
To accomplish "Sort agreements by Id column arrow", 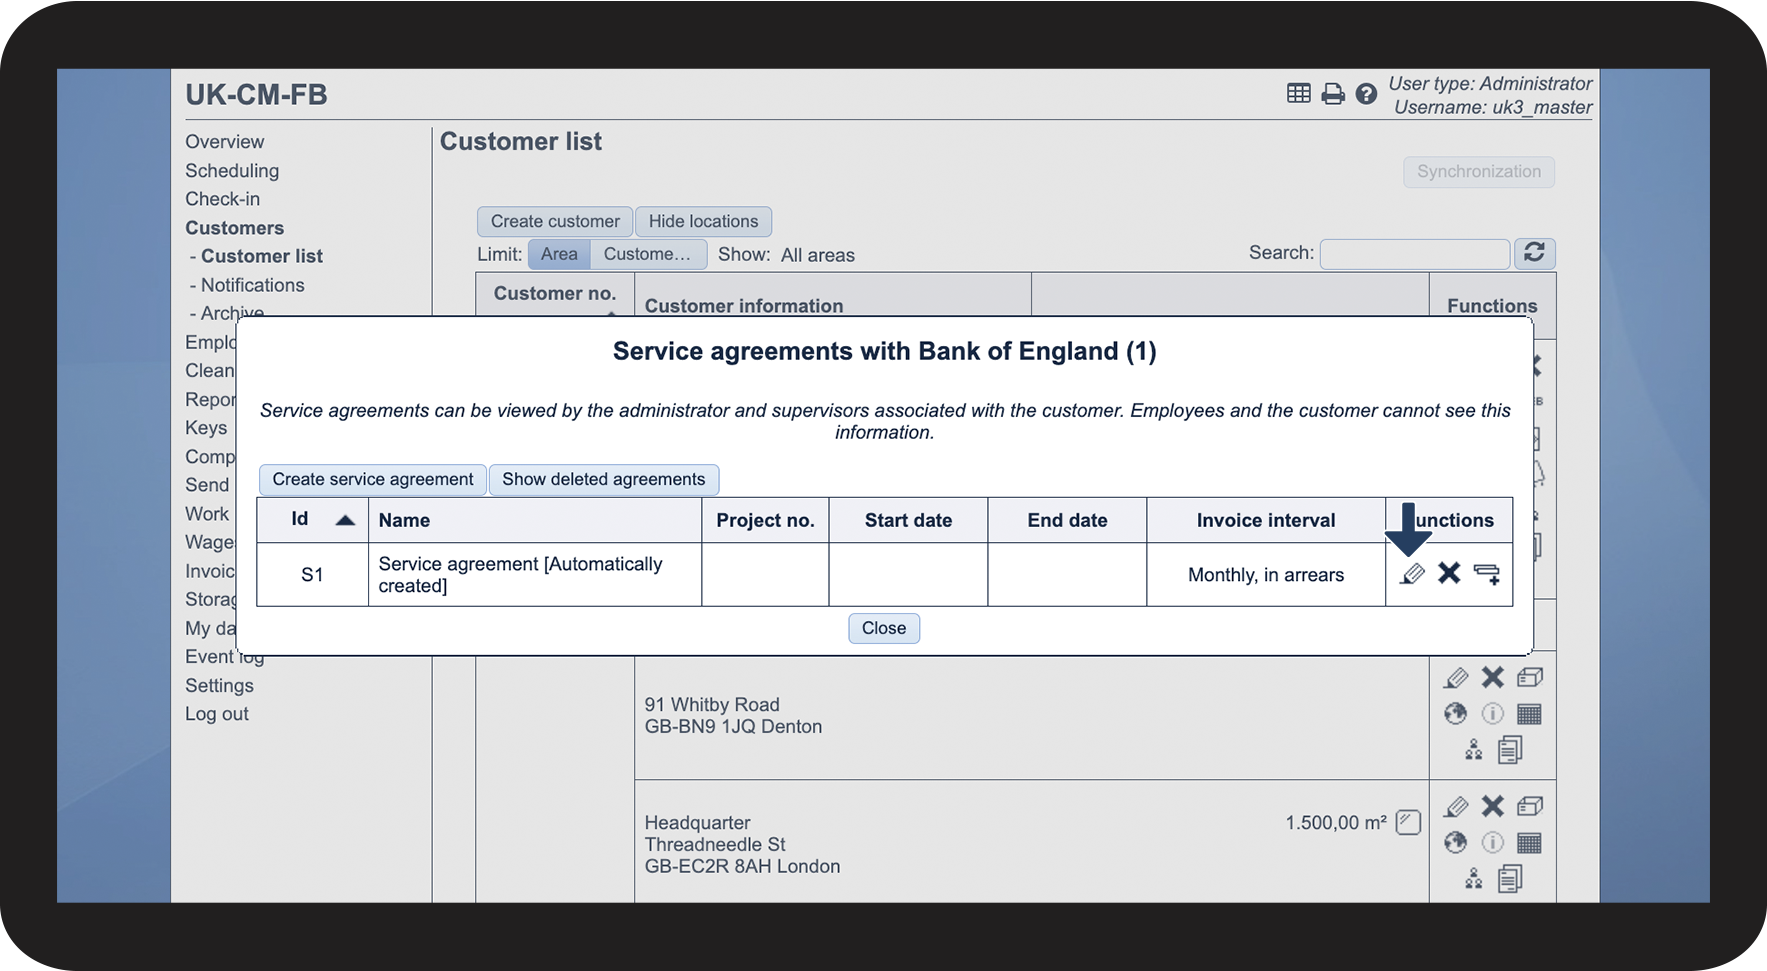I will point(345,520).
